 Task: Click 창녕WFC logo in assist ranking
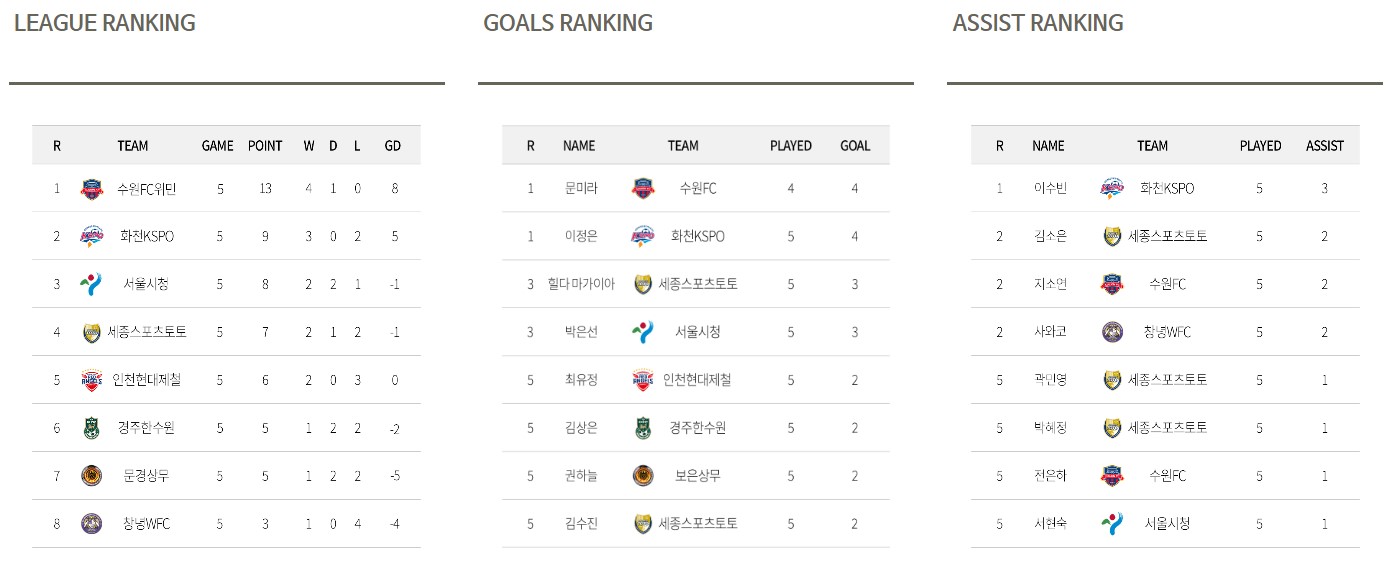[x=1112, y=332]
